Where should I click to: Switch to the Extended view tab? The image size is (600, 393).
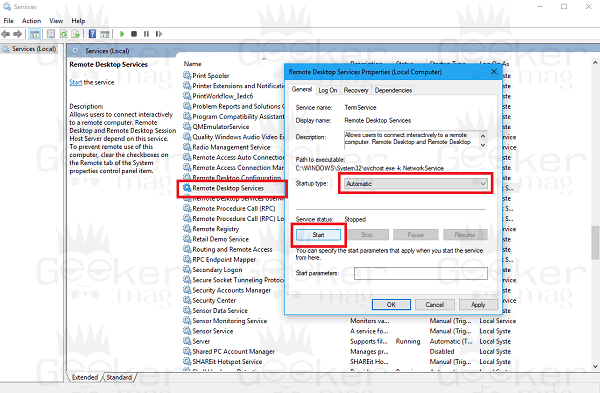[85, 377]
